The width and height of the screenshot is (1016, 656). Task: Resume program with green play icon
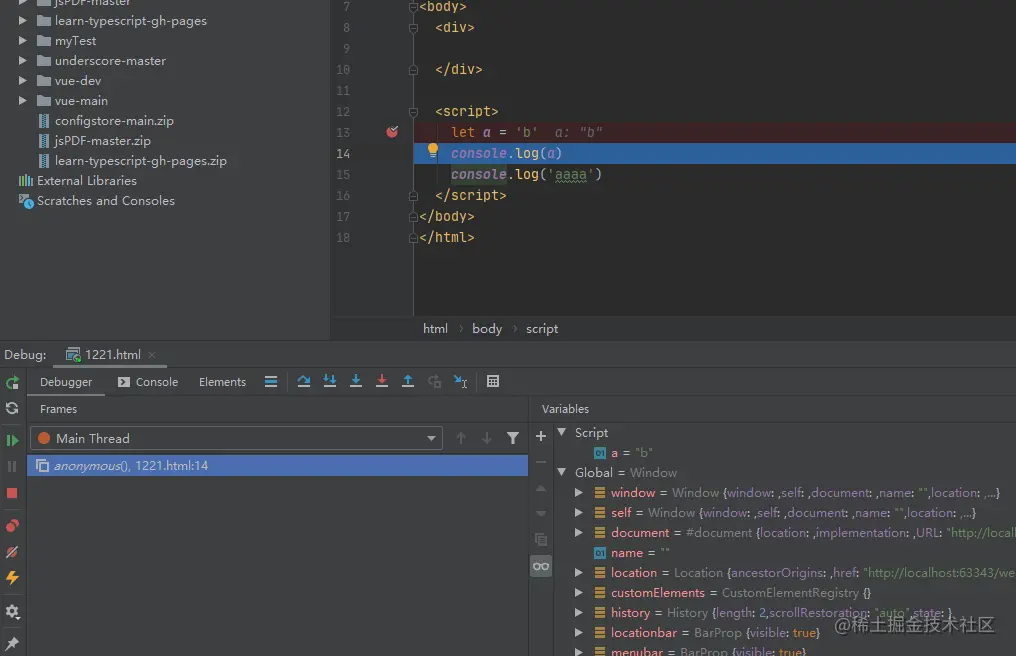(x=12, y=440)
